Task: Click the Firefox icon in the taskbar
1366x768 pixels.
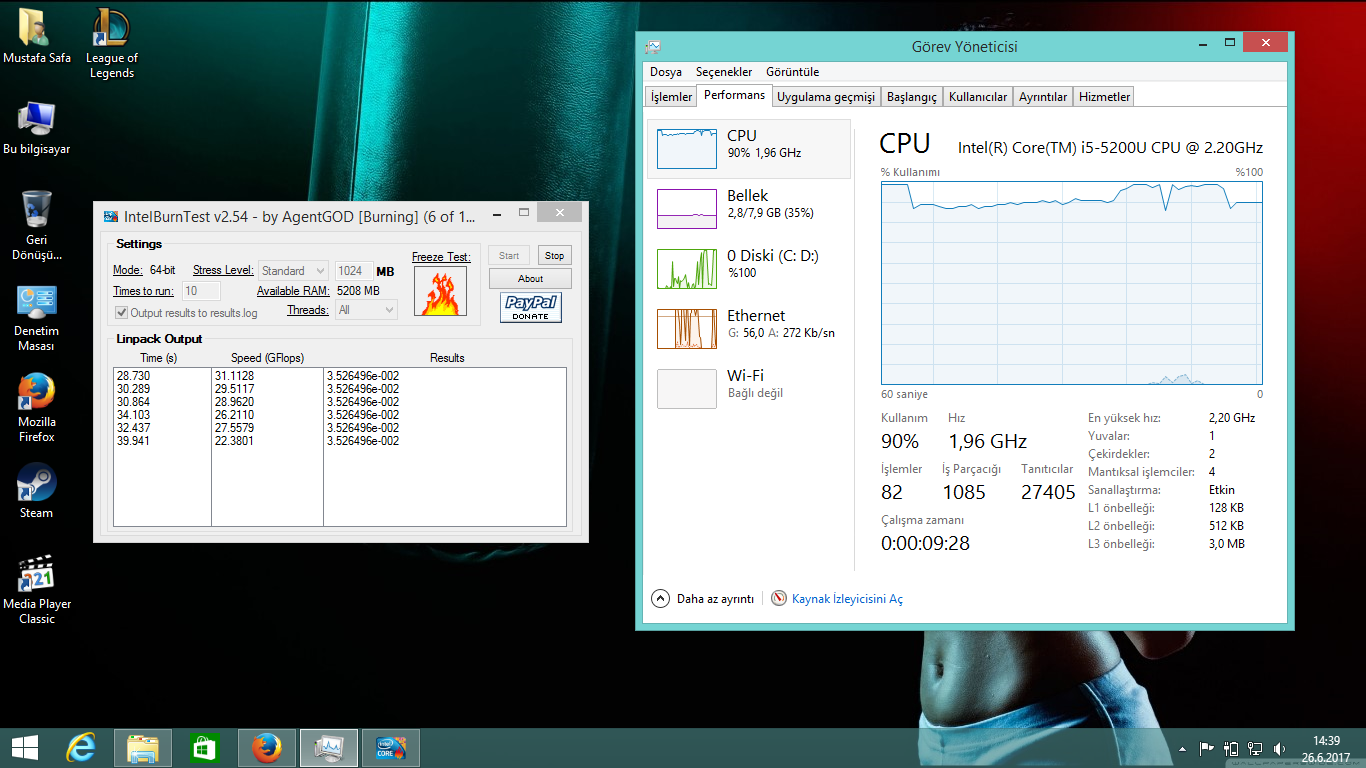Action: click(266, 748)
